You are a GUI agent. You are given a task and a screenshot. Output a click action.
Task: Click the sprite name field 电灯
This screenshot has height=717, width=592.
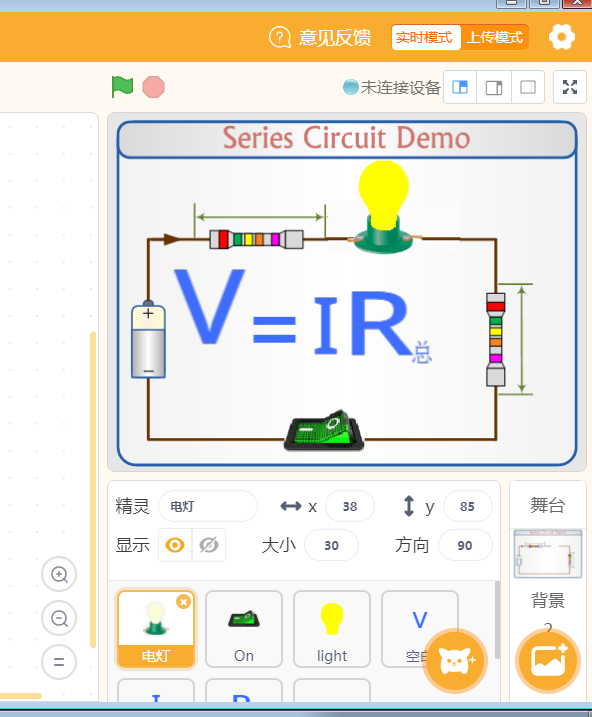pos(208,506)
